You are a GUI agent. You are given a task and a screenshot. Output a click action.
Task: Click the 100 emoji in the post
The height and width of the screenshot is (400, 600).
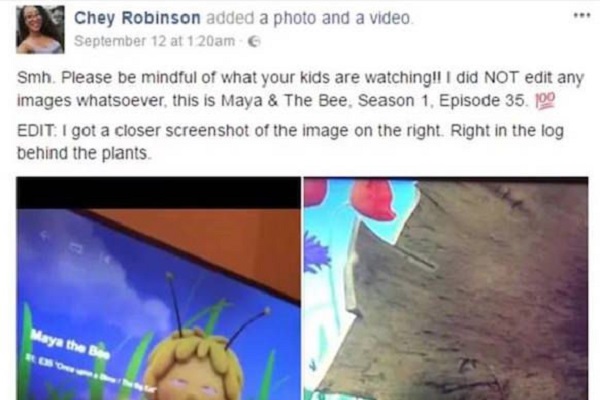tap(545, 101)
